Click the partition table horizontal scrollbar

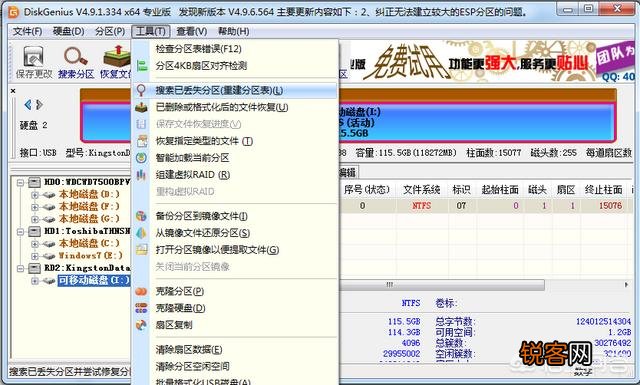point(442,285)
